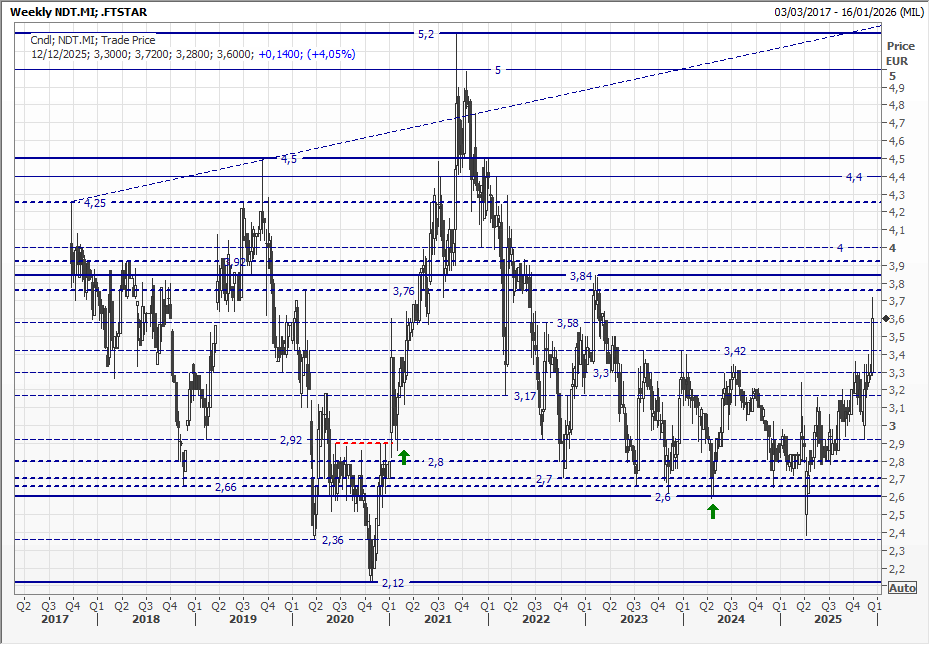
Task: Select the 2,12 support level label
Action: (392, 583)
